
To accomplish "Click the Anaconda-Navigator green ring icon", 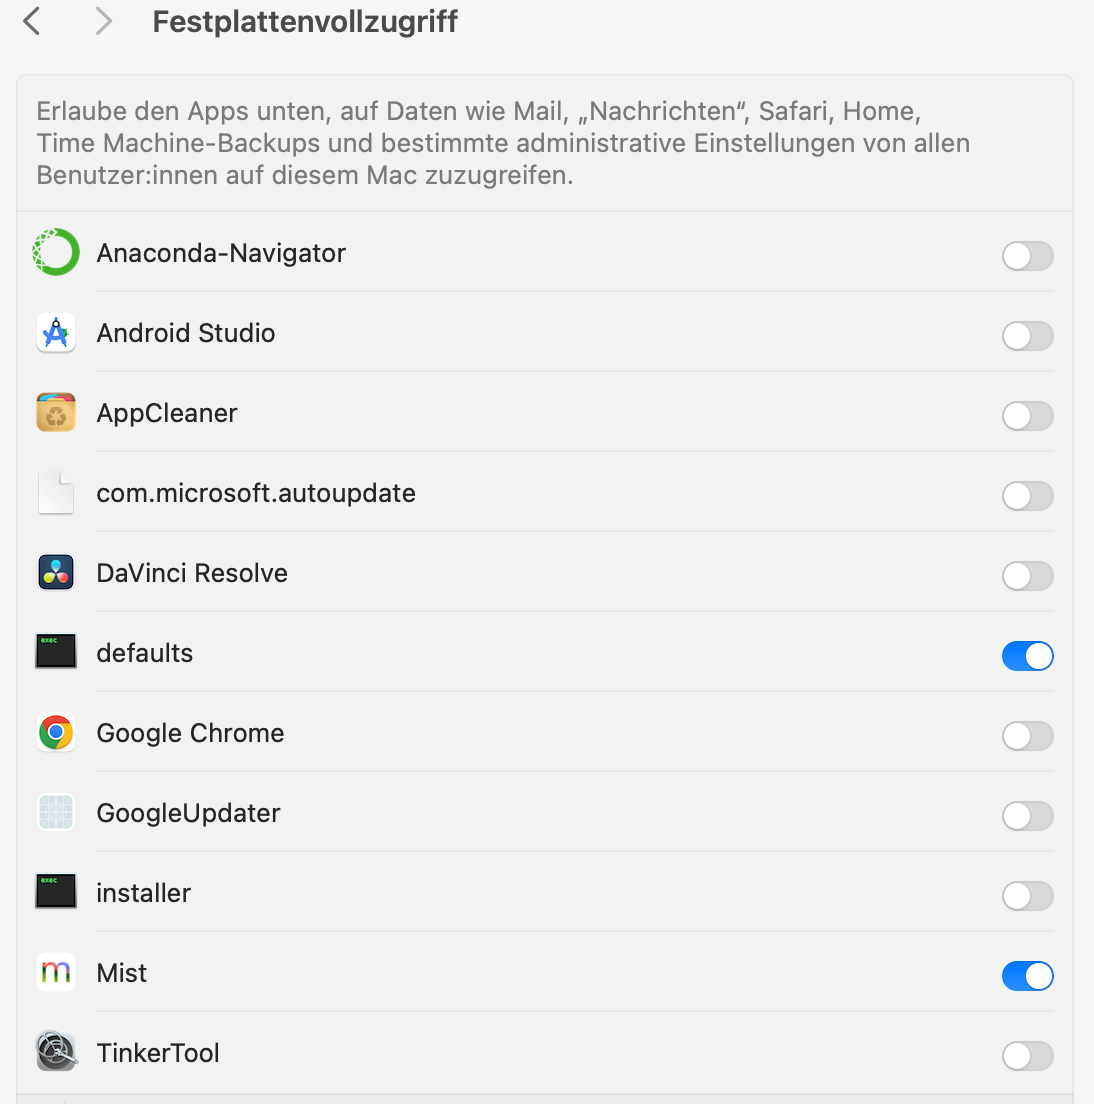I will (56, 252).
